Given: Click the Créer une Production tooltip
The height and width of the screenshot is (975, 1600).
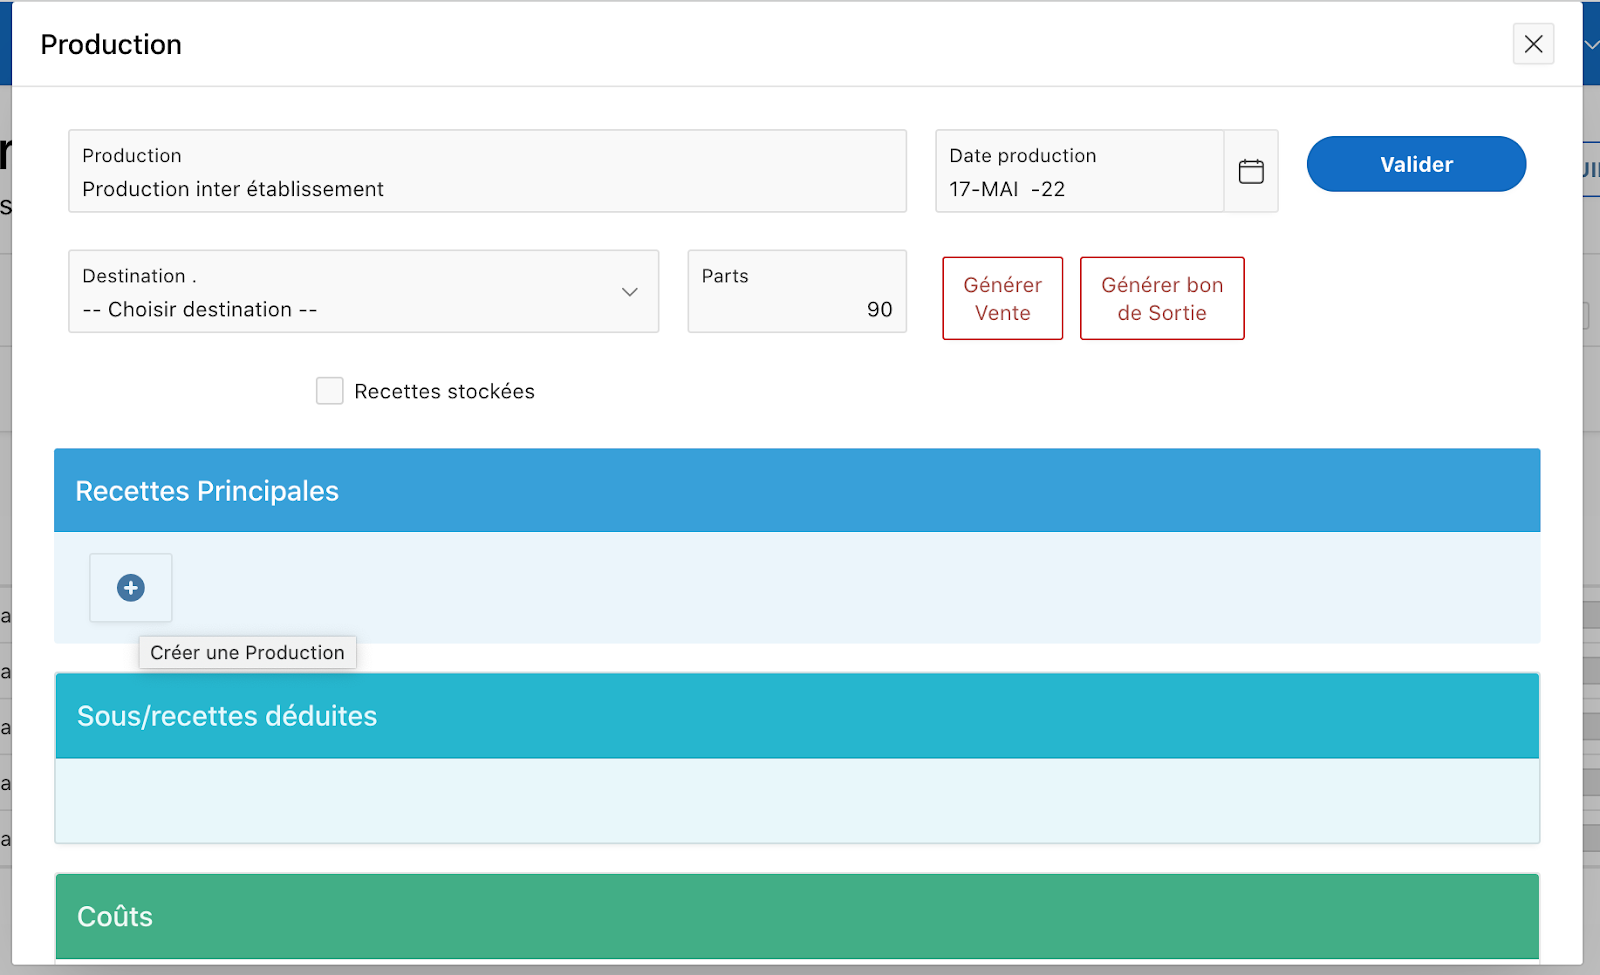Looking at the screenshot, I should 247,653.
